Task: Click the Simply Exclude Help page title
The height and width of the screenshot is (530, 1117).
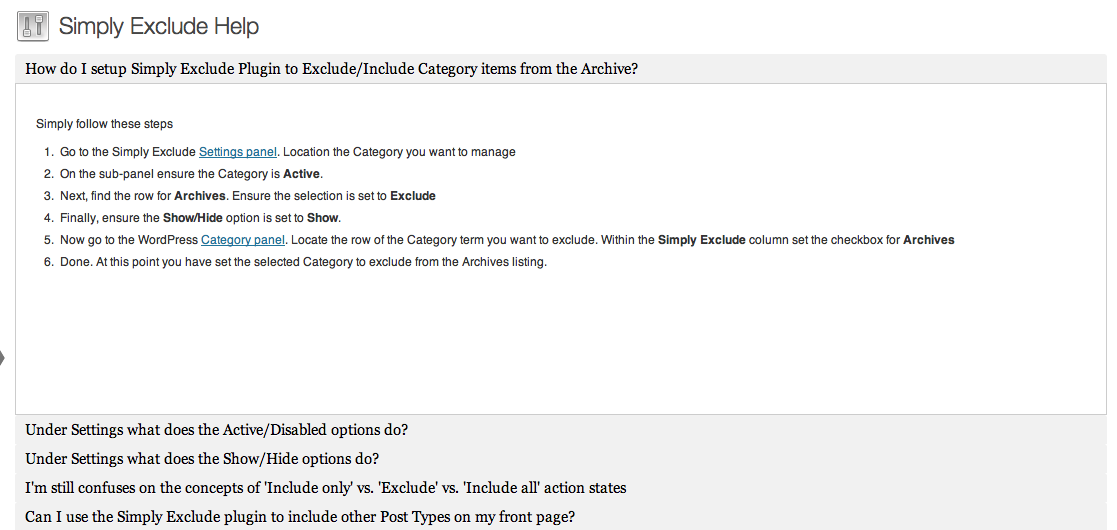Action: coord(159,27)
